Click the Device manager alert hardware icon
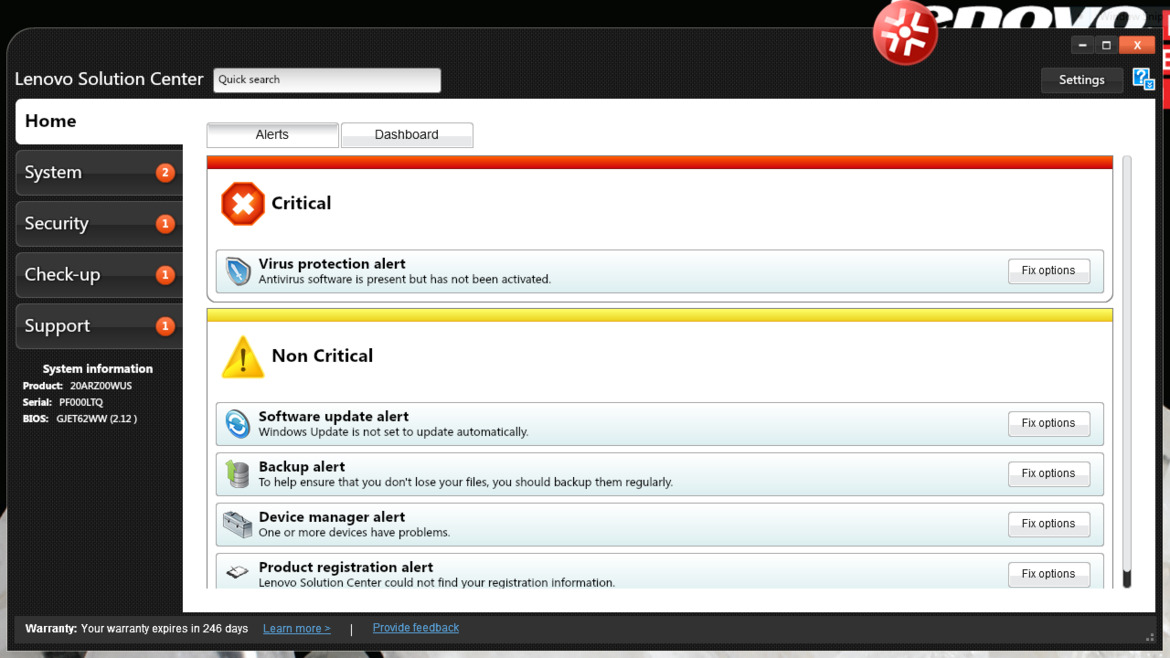This screenshot has width=1170, height=658. [237, 524]
